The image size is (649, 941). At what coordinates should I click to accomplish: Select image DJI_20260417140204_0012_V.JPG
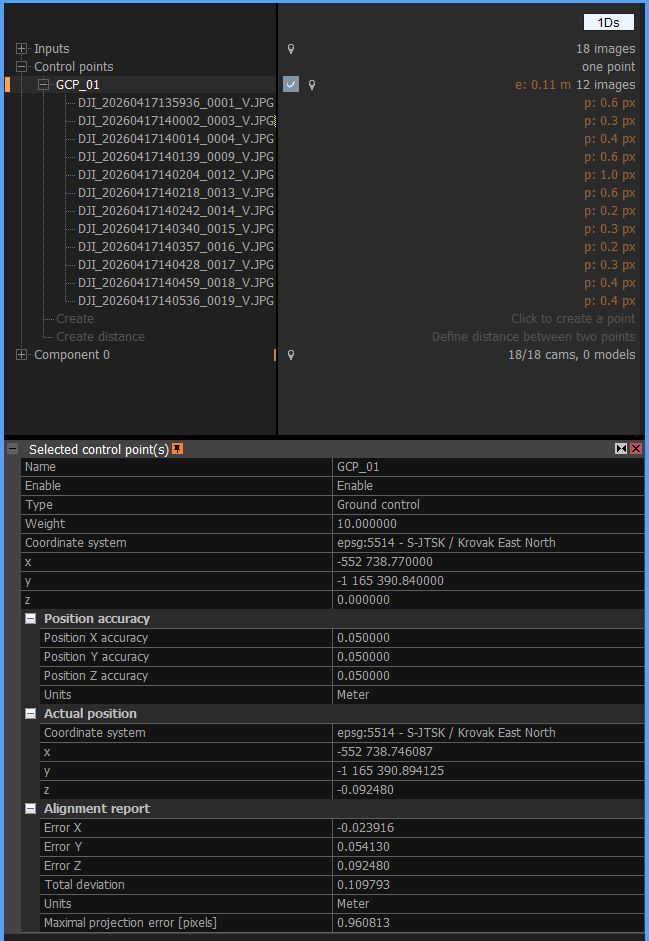click(x=176, y=175)
